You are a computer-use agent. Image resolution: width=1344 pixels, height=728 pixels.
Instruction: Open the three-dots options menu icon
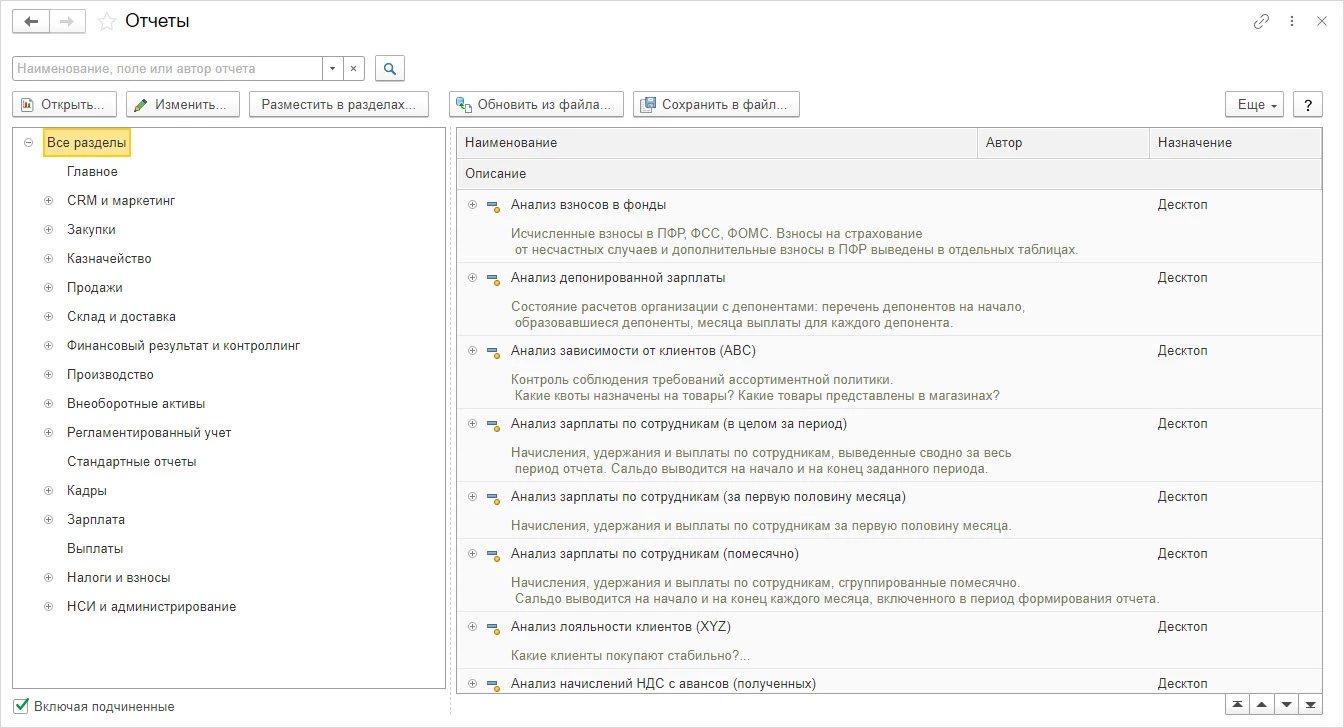tap(1292, 21)
